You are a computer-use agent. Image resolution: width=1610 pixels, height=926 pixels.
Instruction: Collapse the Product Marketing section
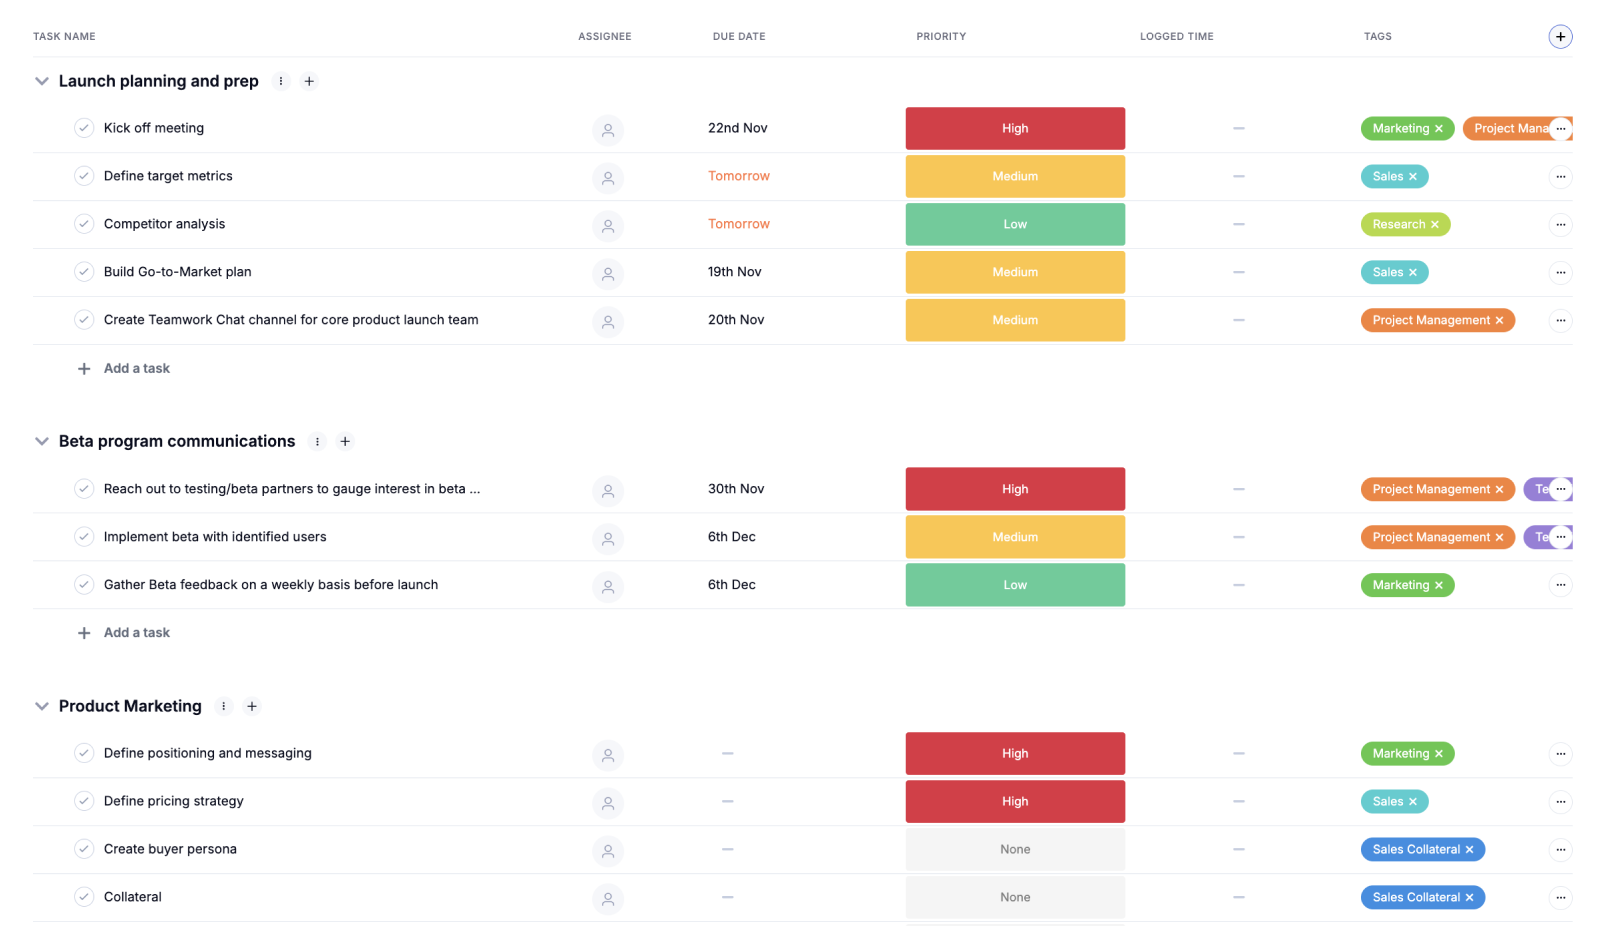pyautogui.click(x=42, y=706)
